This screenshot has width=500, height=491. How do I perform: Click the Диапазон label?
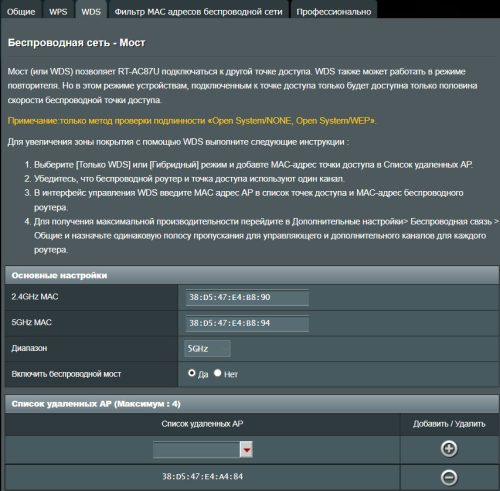[29, 348]
